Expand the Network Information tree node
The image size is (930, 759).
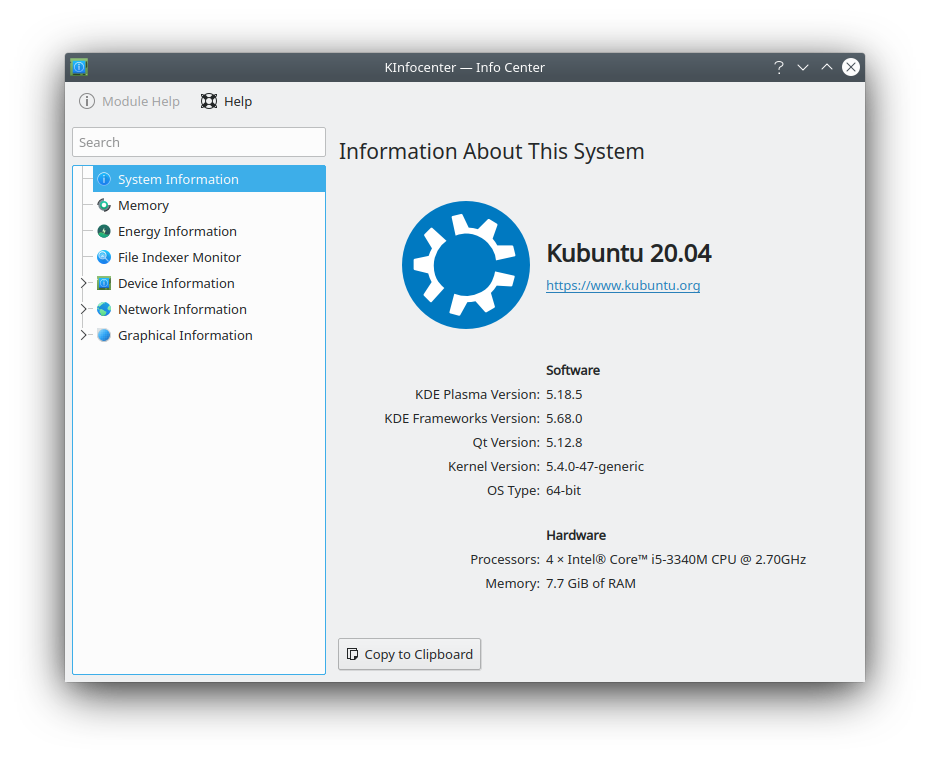point(84,309)
